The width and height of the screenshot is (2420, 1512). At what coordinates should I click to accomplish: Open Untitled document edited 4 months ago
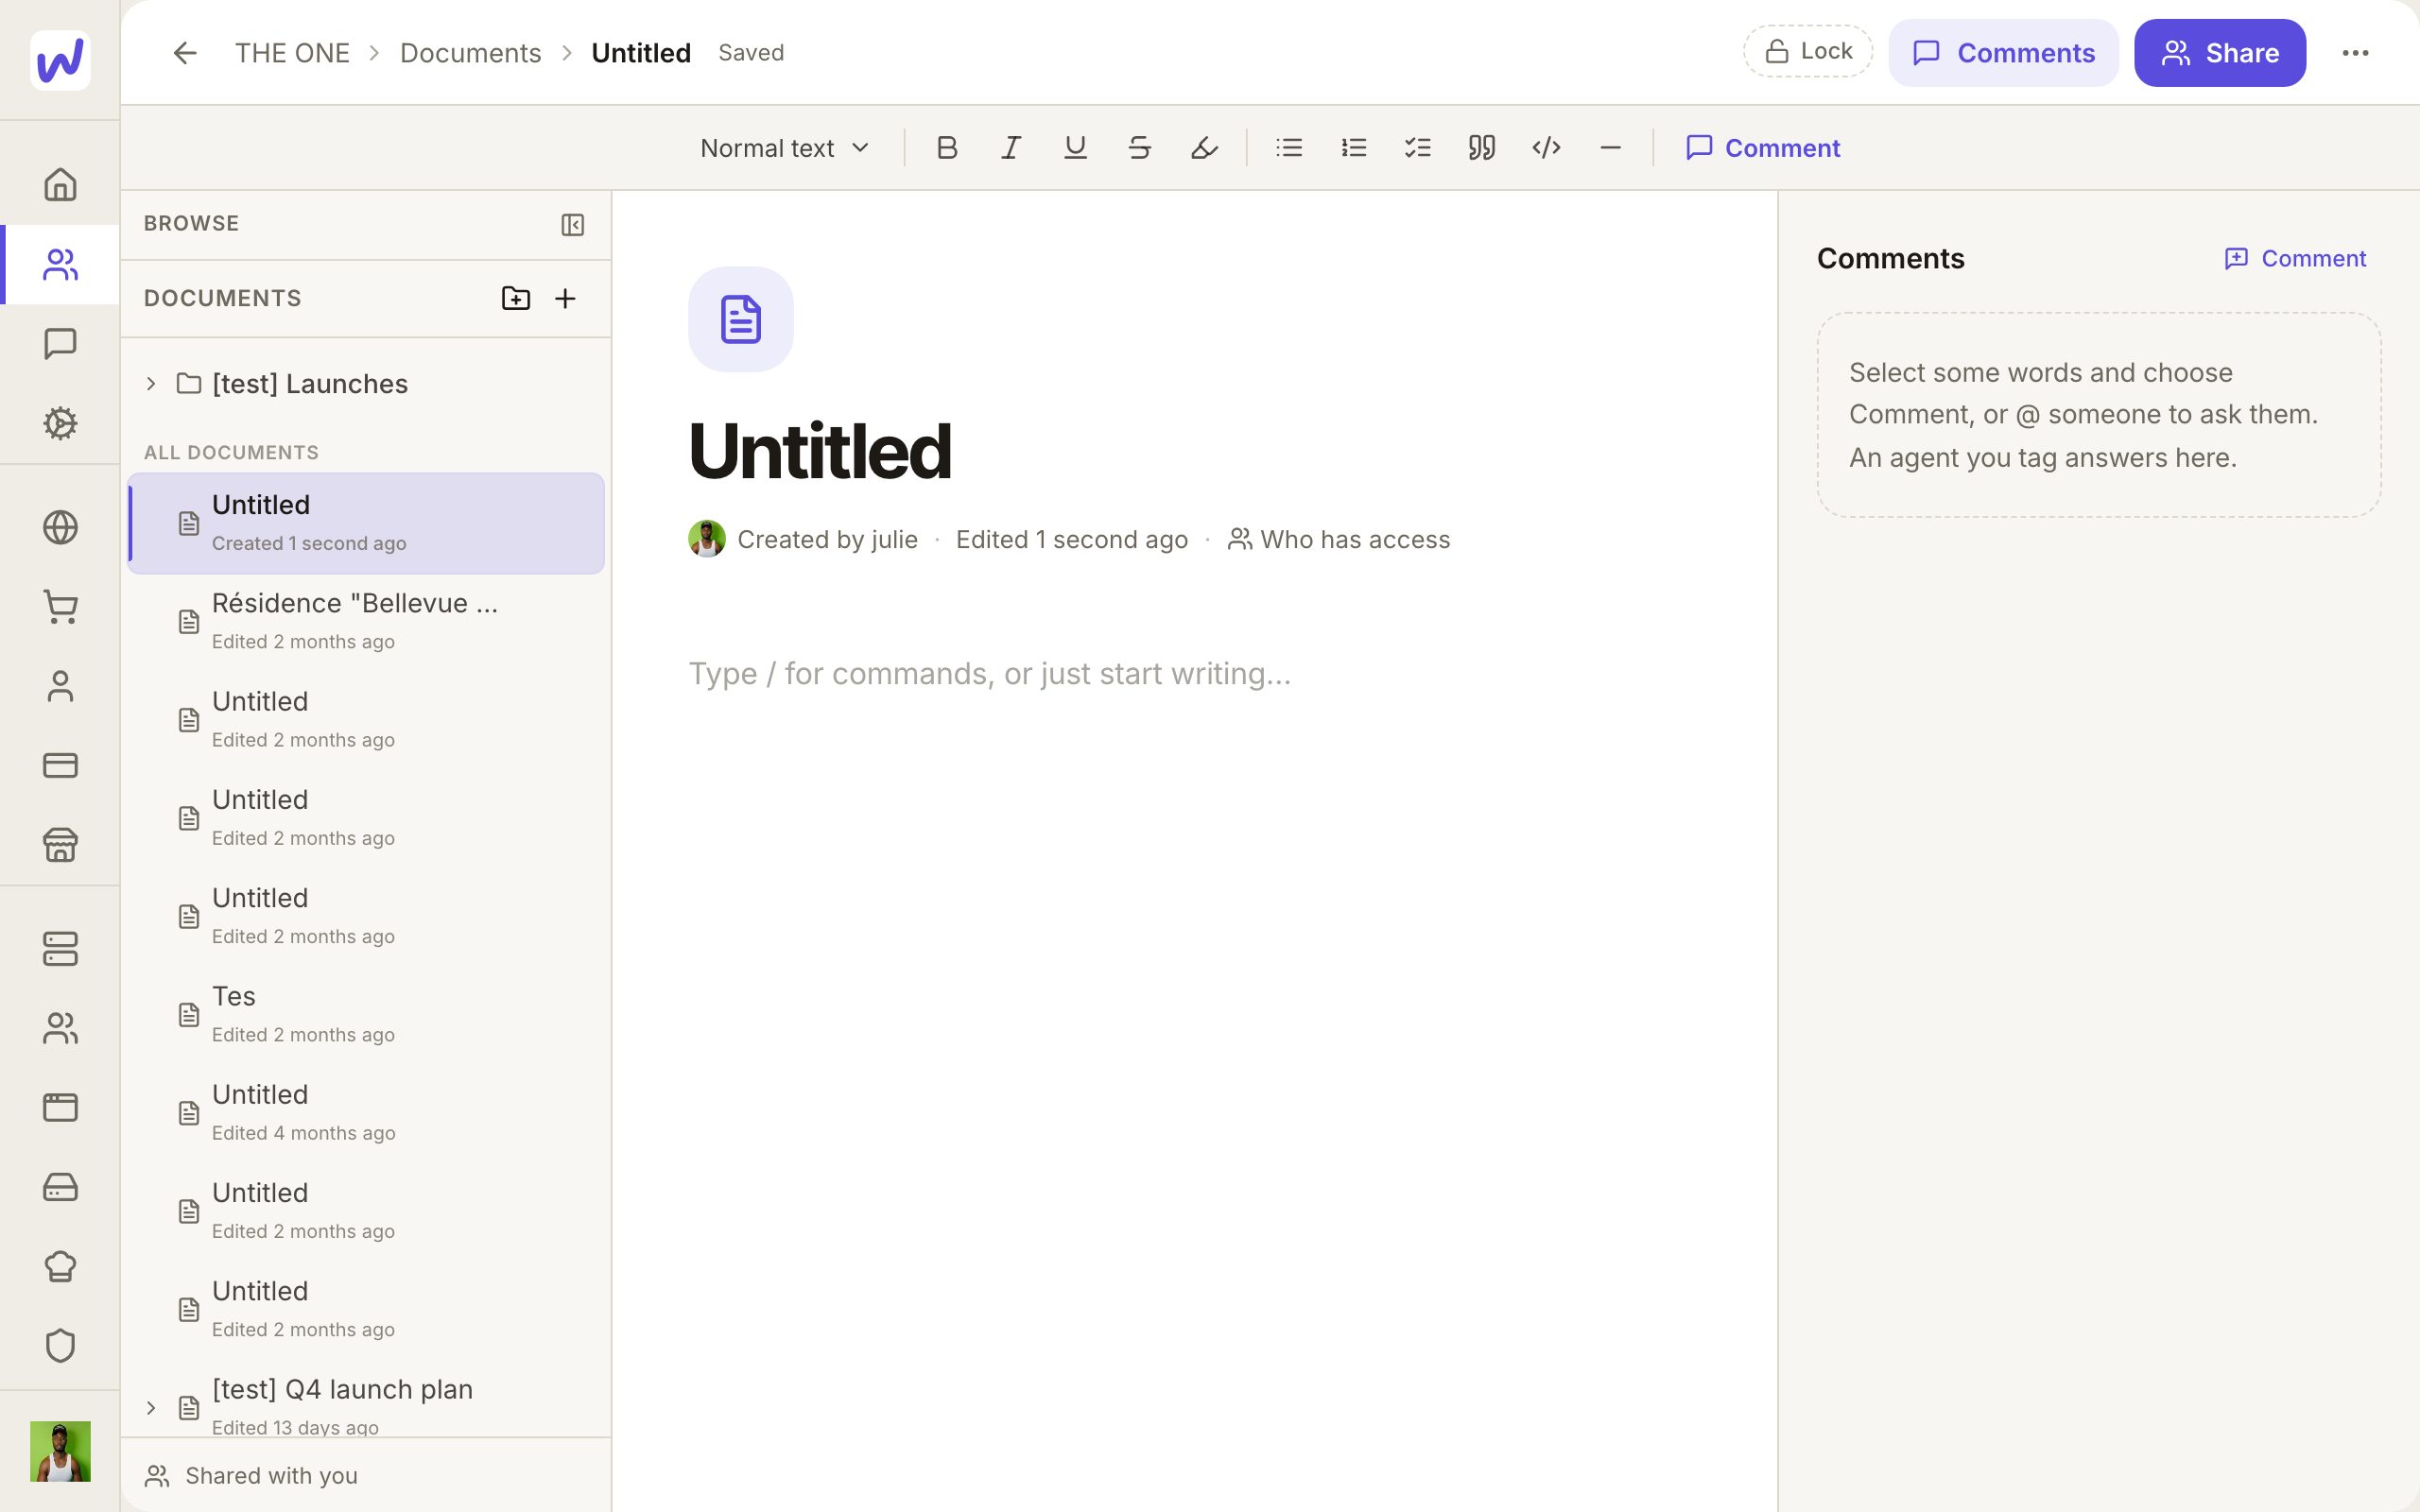point(366,1112)
